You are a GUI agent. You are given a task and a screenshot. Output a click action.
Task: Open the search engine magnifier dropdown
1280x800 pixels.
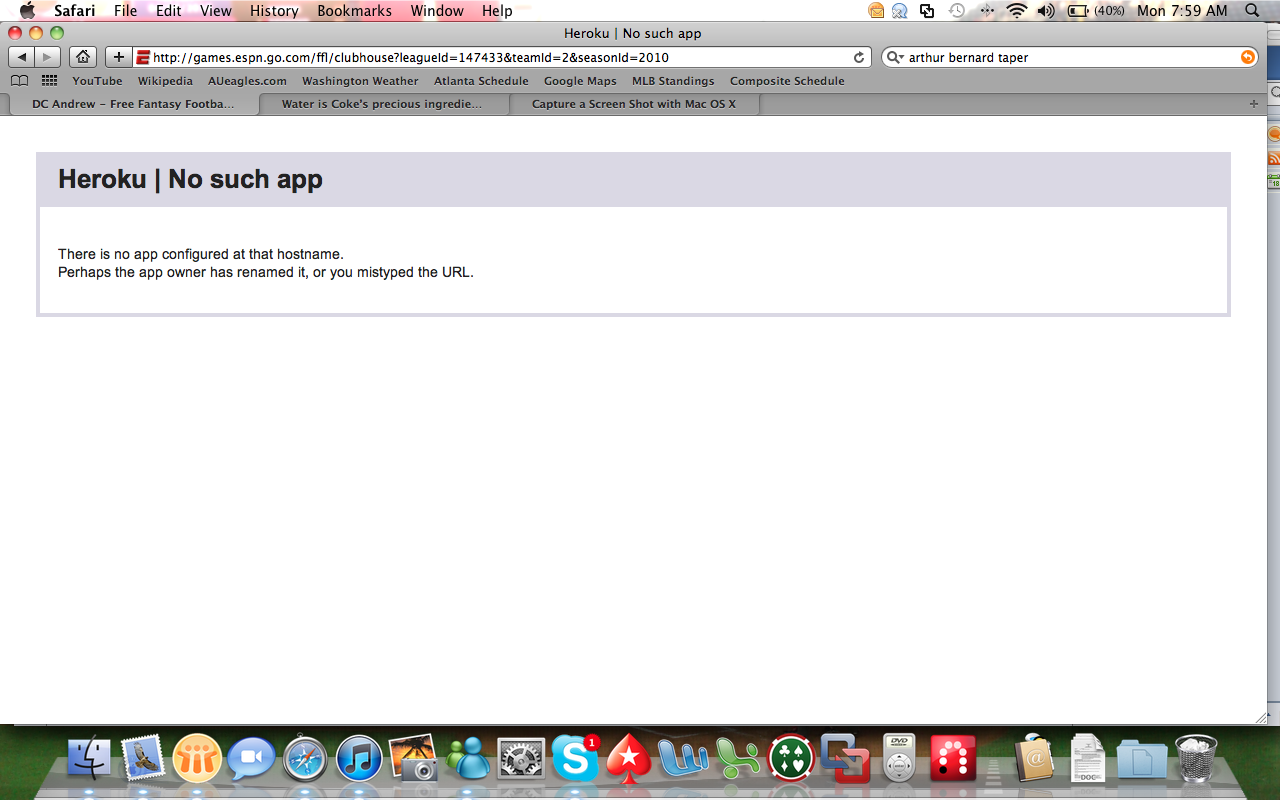point(895,58)
